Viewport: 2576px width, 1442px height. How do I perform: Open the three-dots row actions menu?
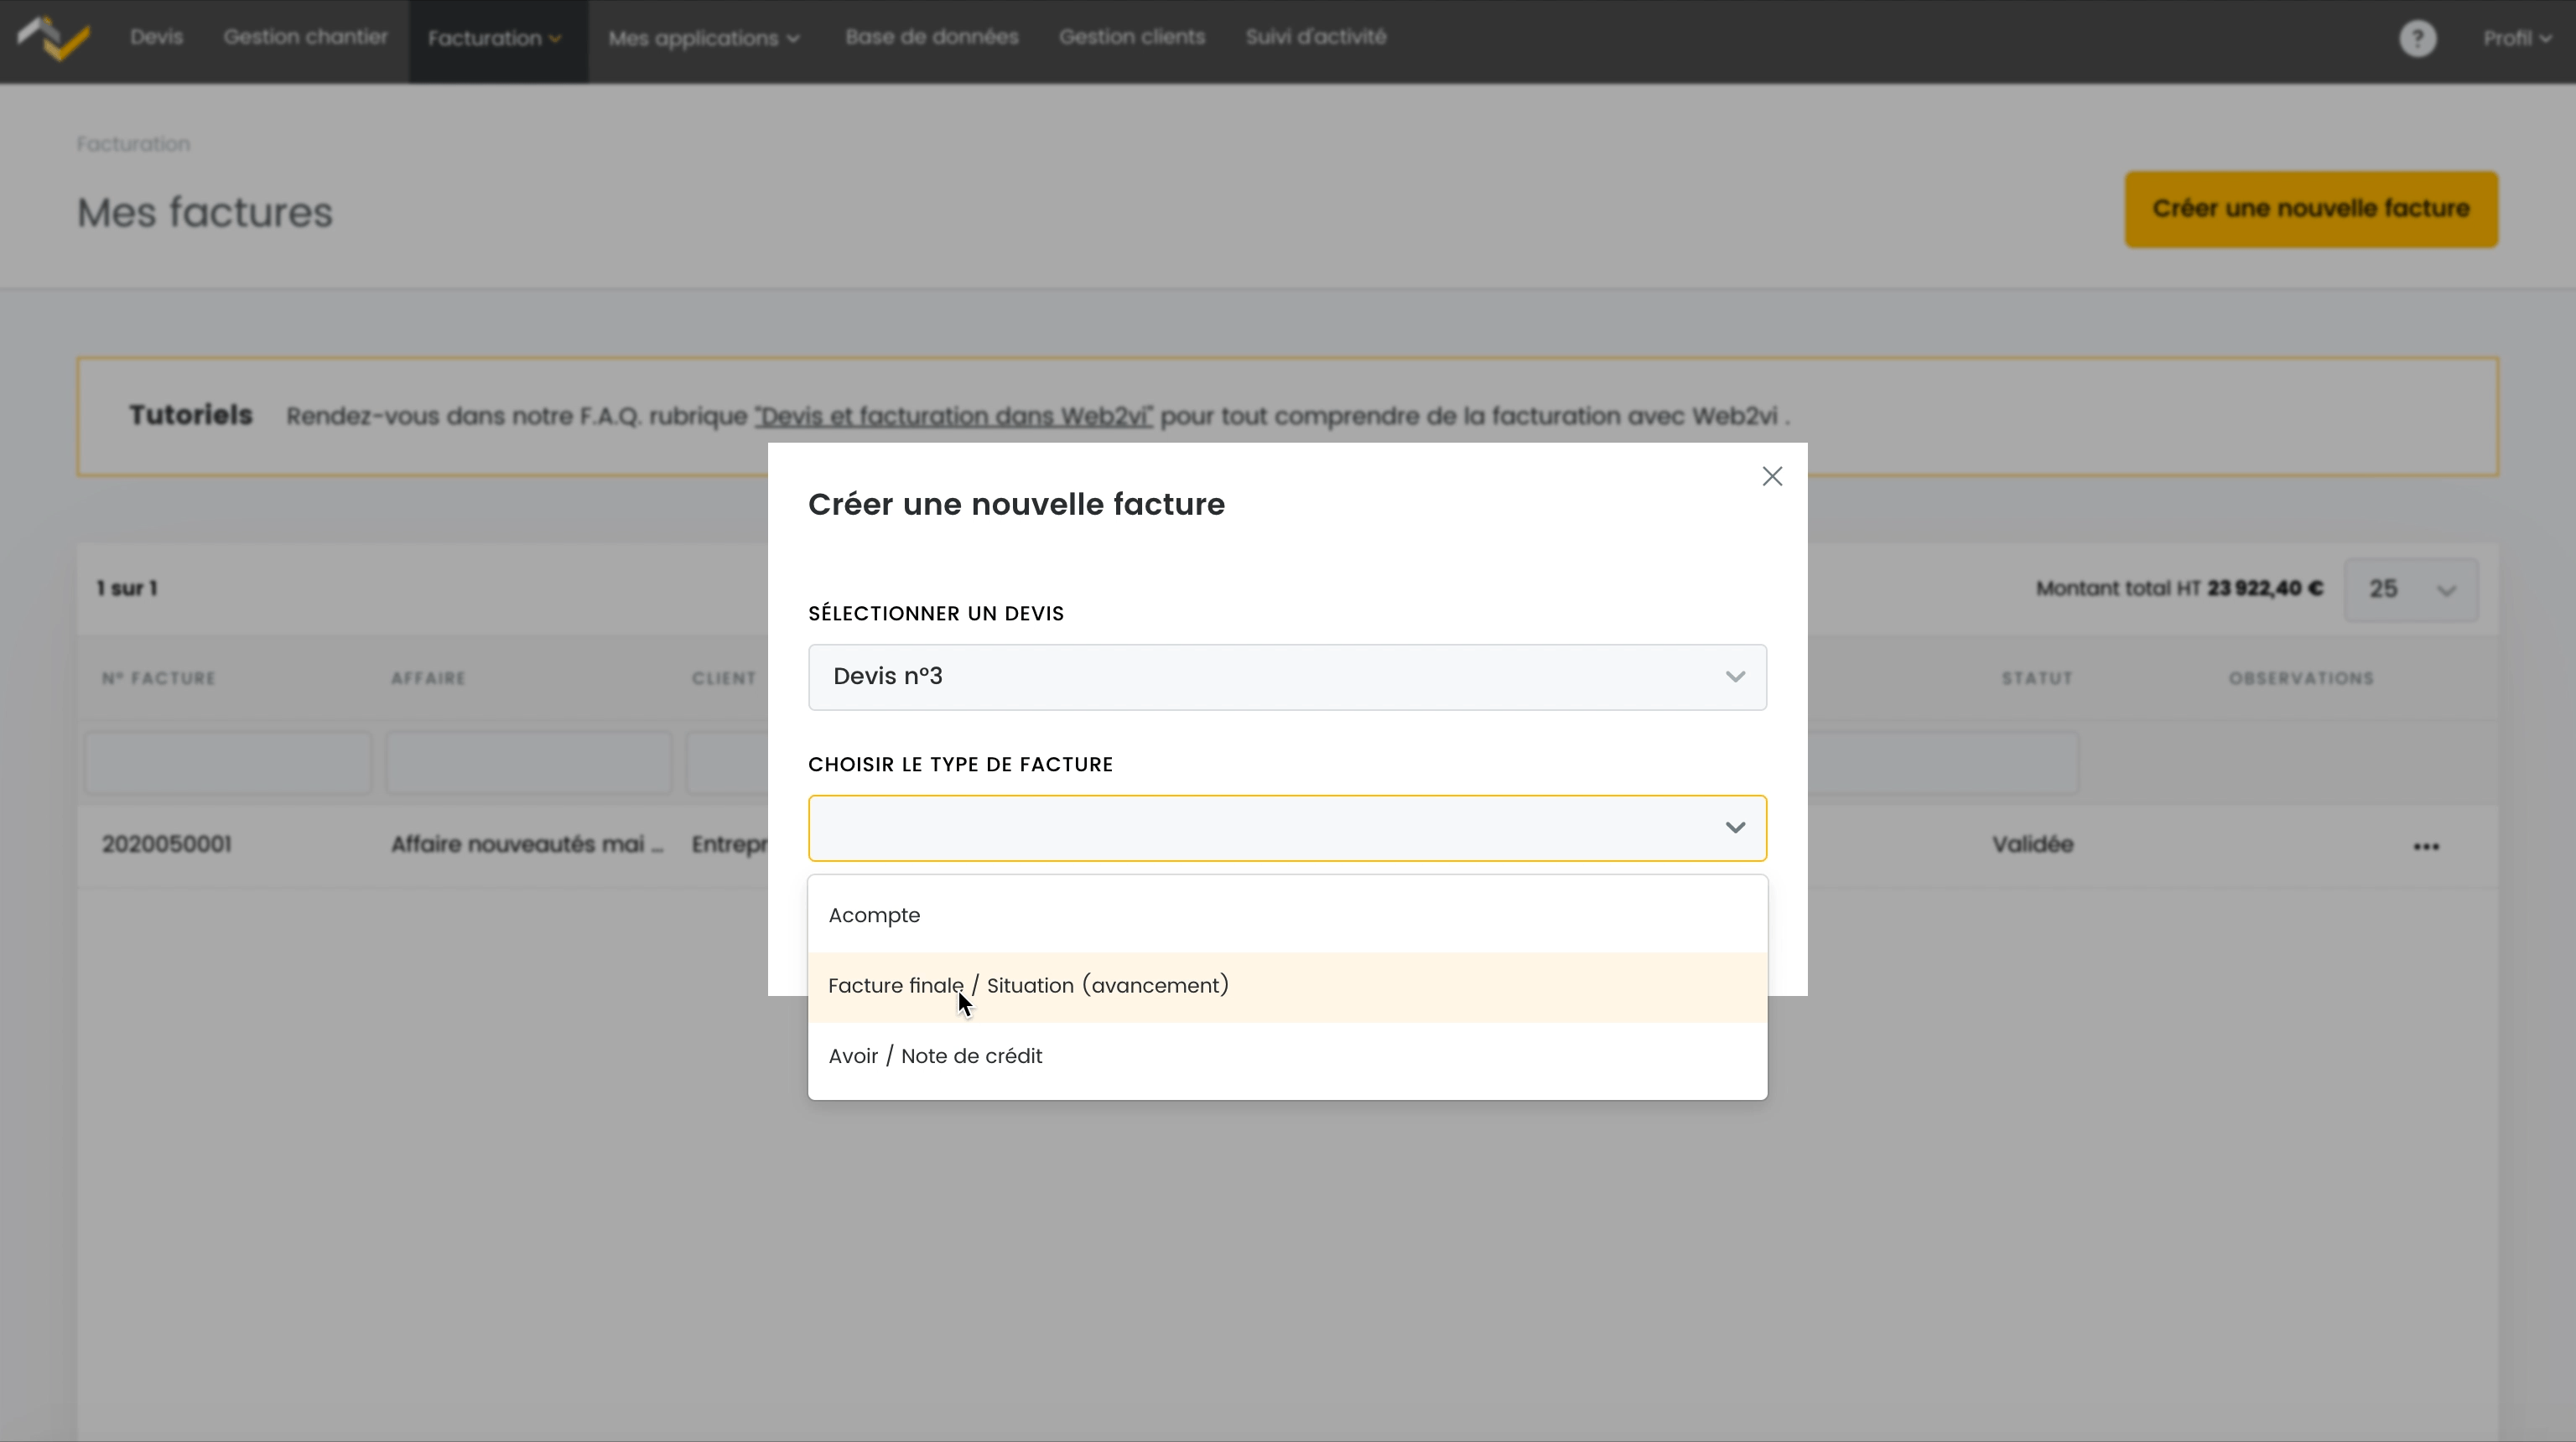(2426, 846)
